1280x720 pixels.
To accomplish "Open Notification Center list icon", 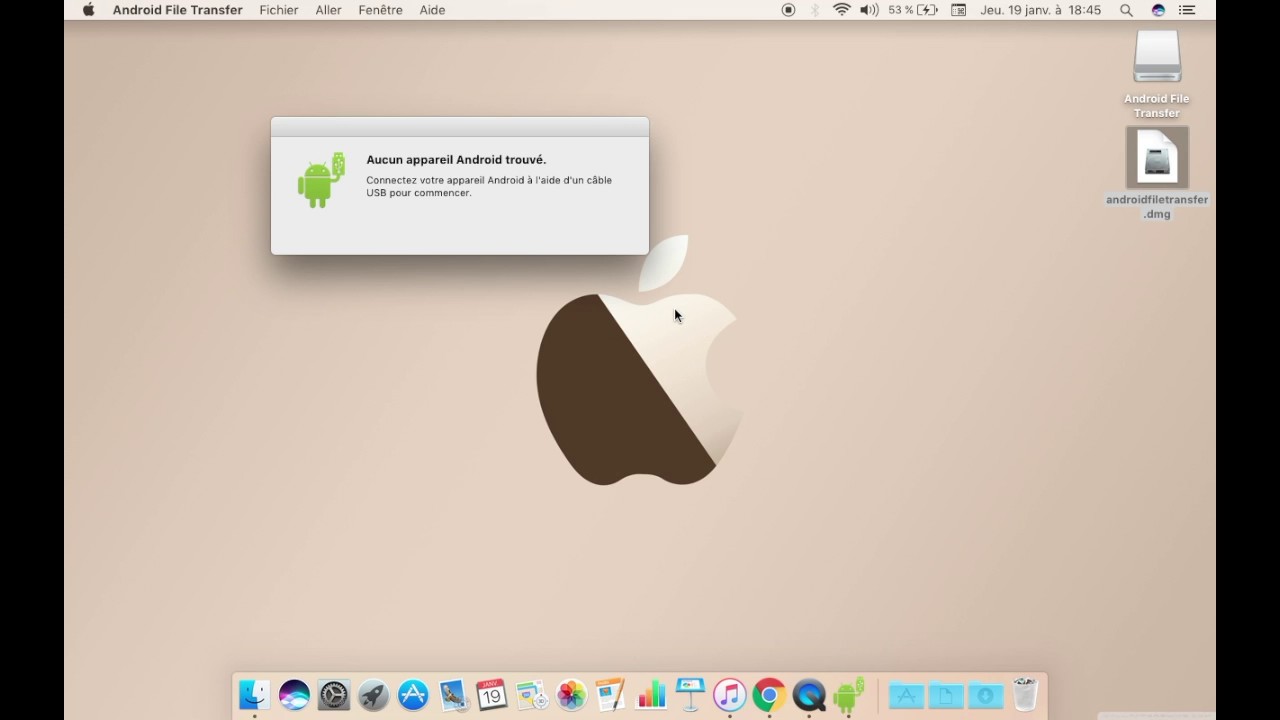I will 1187,10.
